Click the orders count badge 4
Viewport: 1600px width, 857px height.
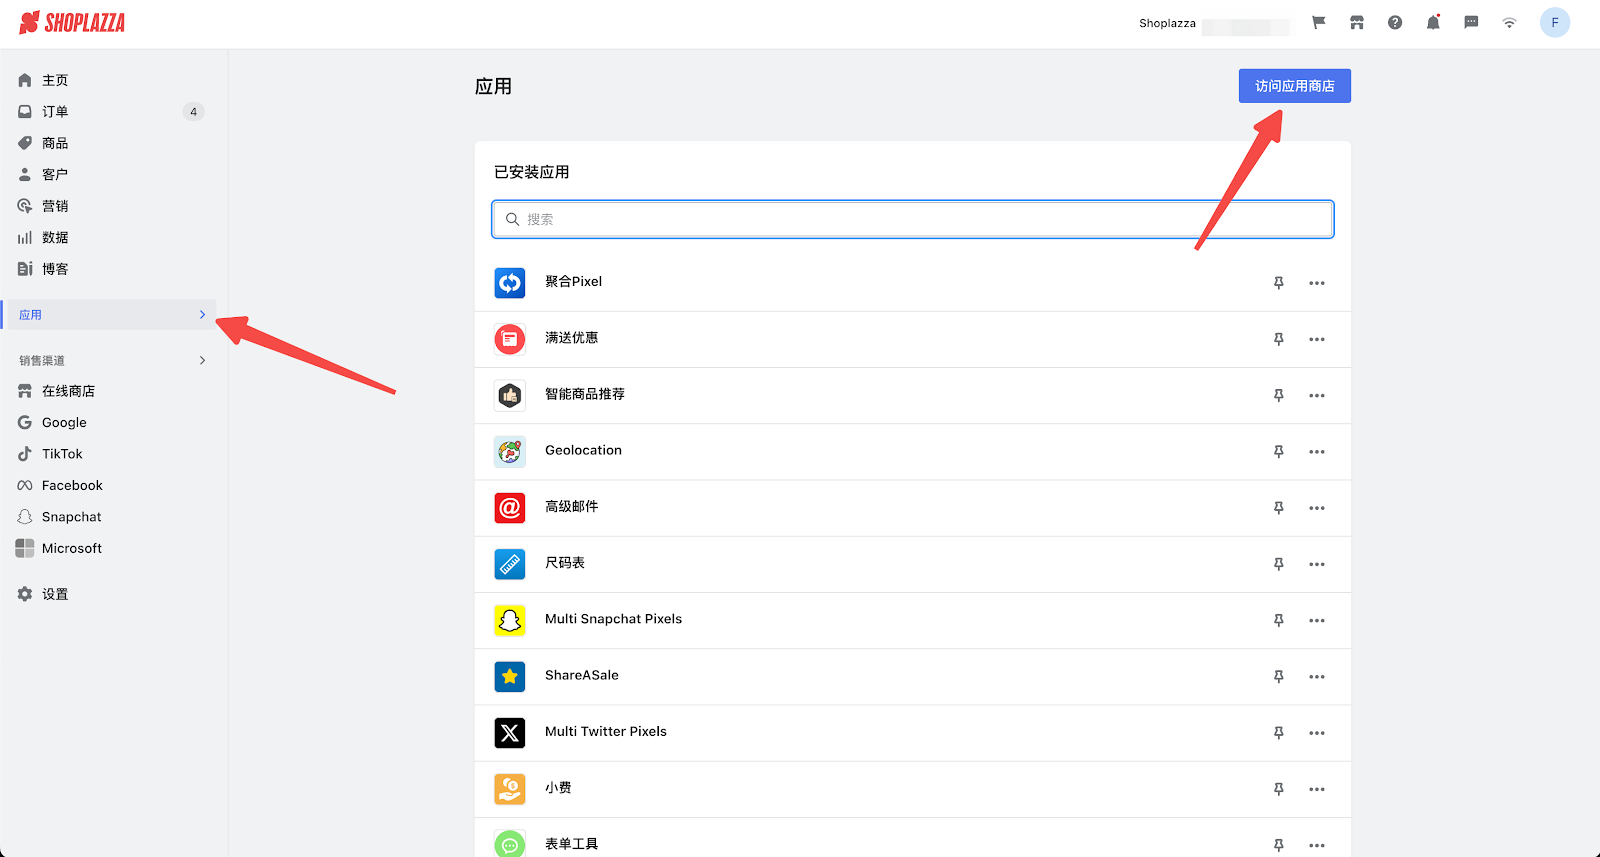click(x=194, y=111)
